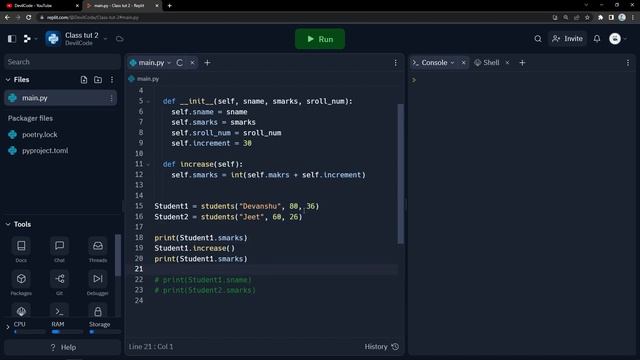Image resolution: width=640 pixels, height=360 pixels.
Task: Open Console tab dropdown arrow
Action: coord(452,62)
